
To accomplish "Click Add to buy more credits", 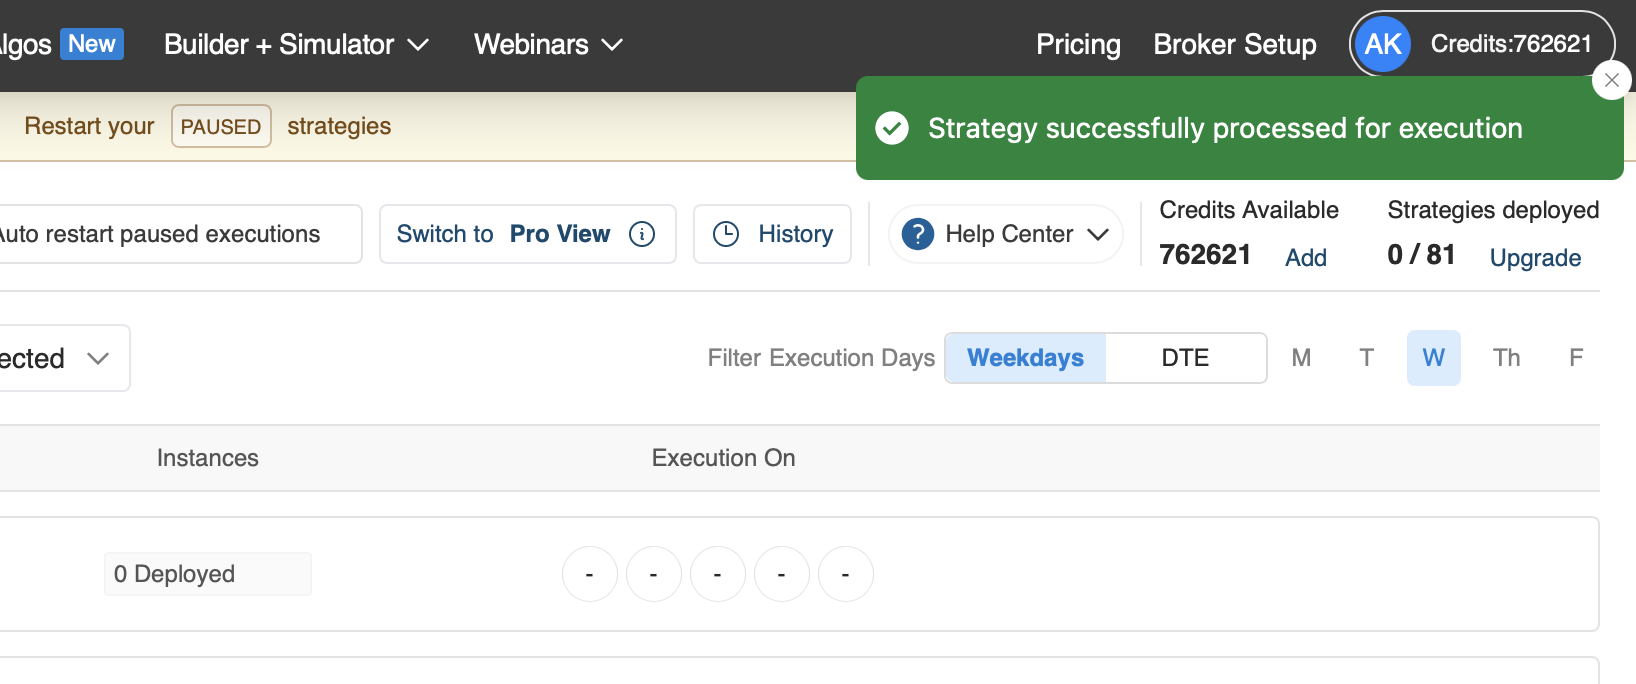I will coord(1305,258).
